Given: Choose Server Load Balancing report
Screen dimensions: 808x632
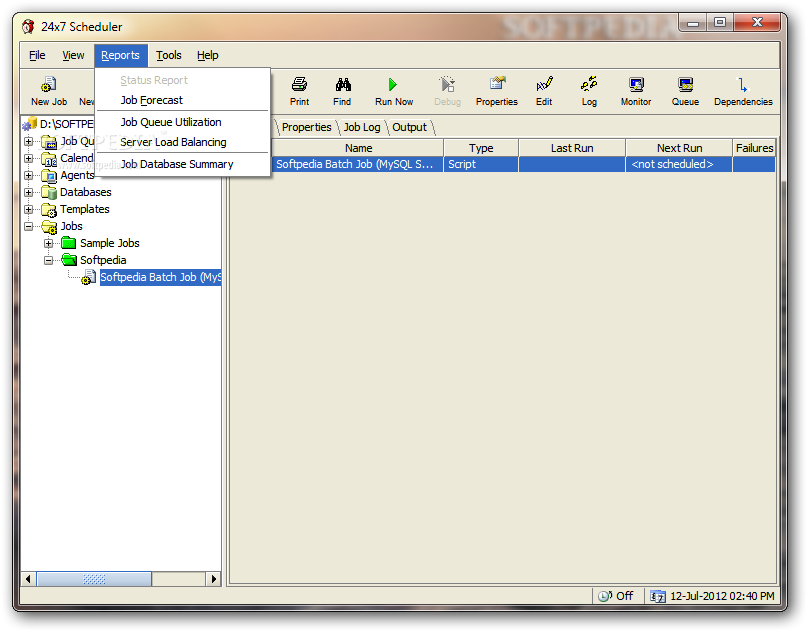Looking at the screenshot, I should point(183,142).
